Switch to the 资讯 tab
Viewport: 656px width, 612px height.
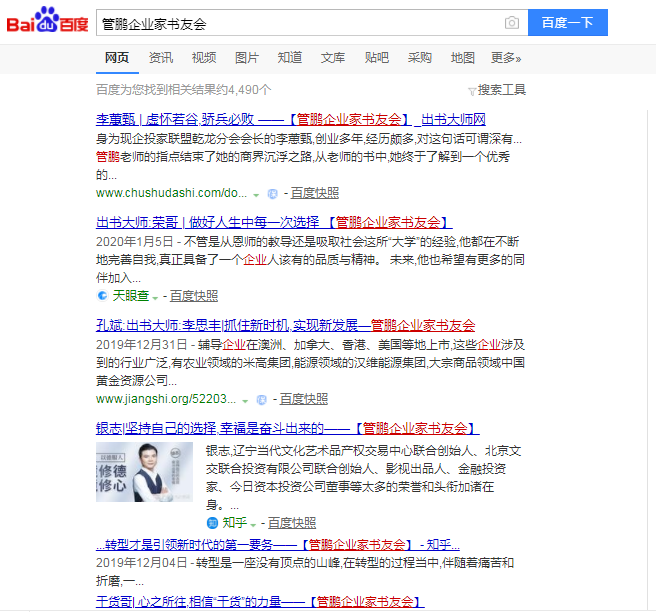pos(160,58)
